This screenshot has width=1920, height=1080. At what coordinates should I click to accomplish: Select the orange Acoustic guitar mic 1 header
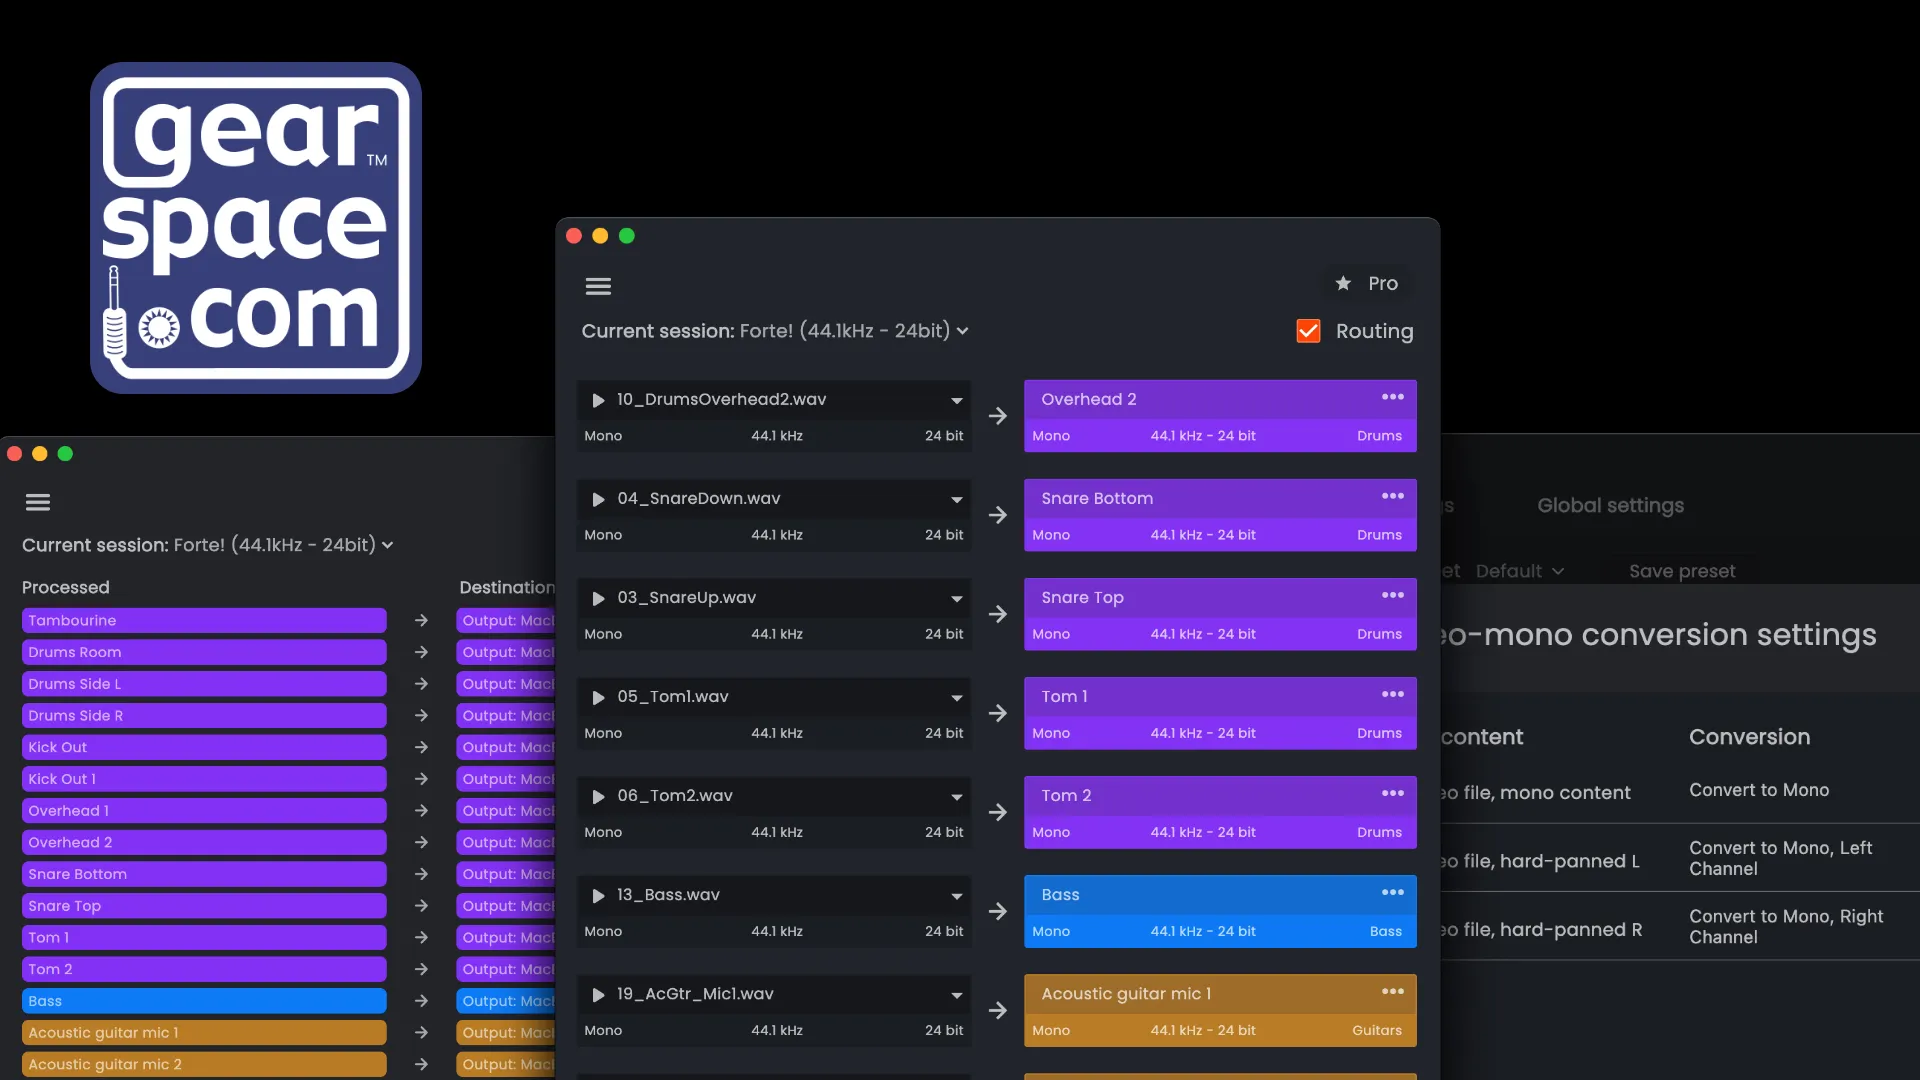click(x=1220, y=994)
